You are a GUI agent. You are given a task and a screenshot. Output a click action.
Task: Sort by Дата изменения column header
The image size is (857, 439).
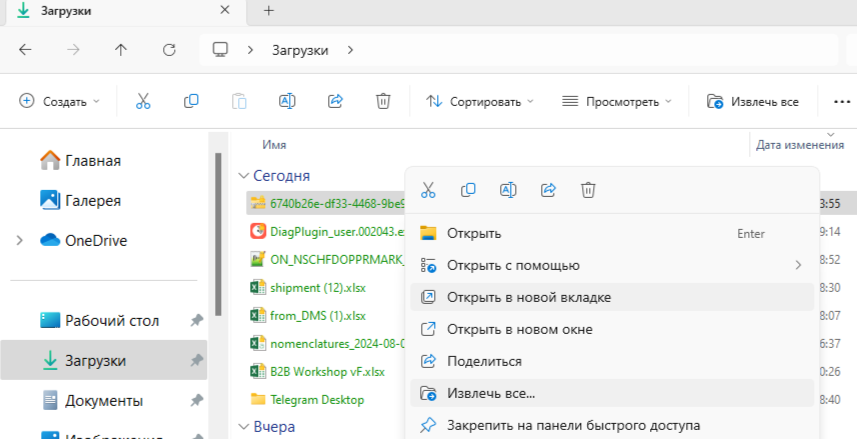pos(800,145)
